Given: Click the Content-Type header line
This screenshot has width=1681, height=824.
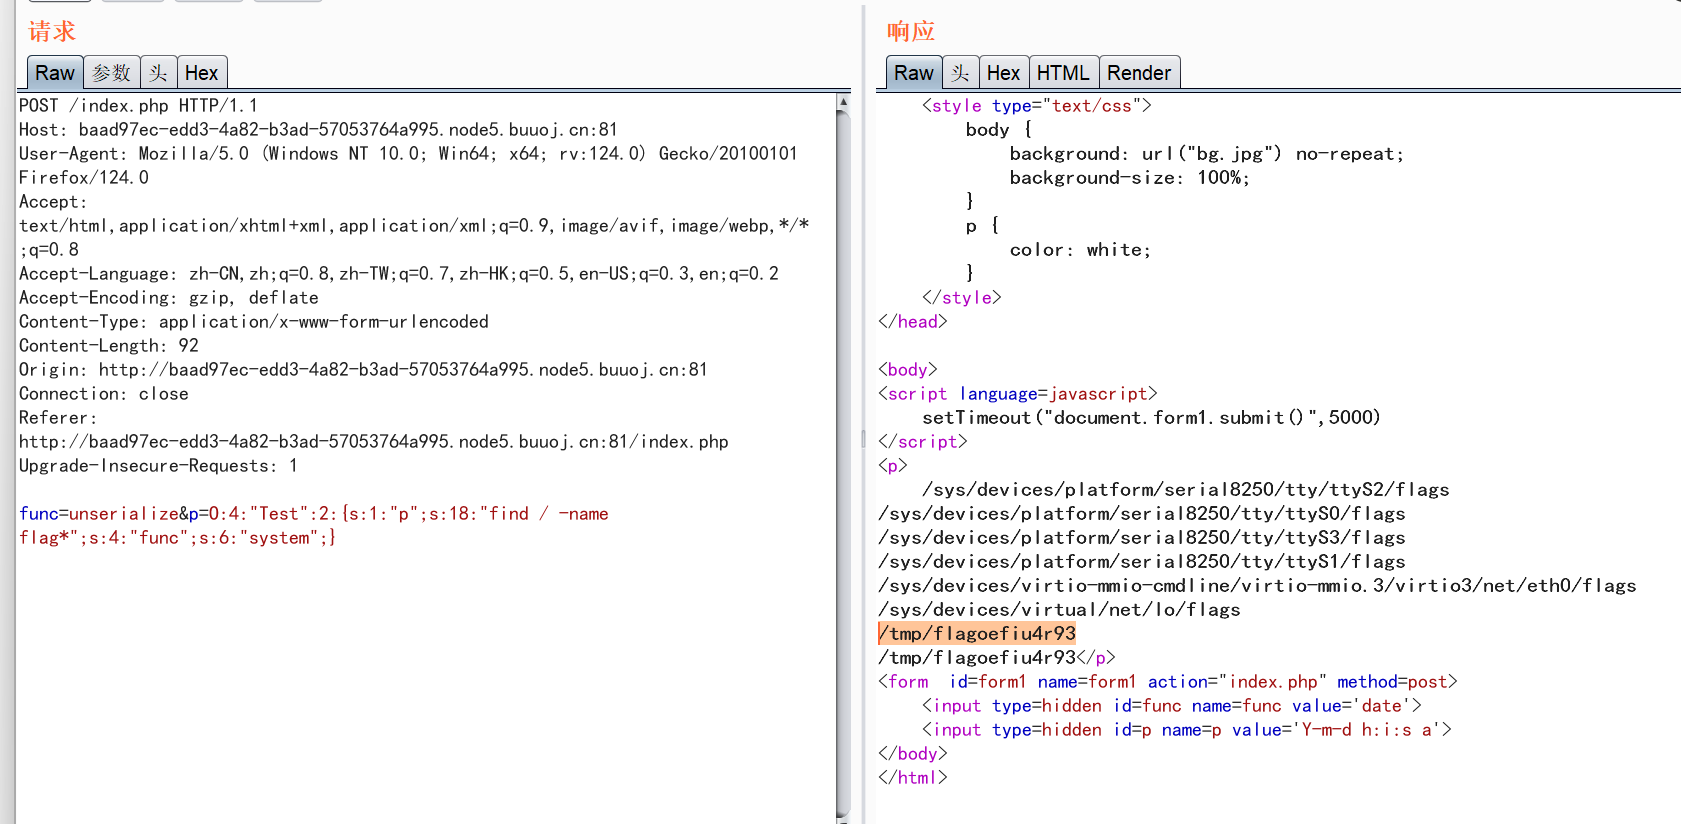Looking at the screenshot, I should [x=254, y=321].
